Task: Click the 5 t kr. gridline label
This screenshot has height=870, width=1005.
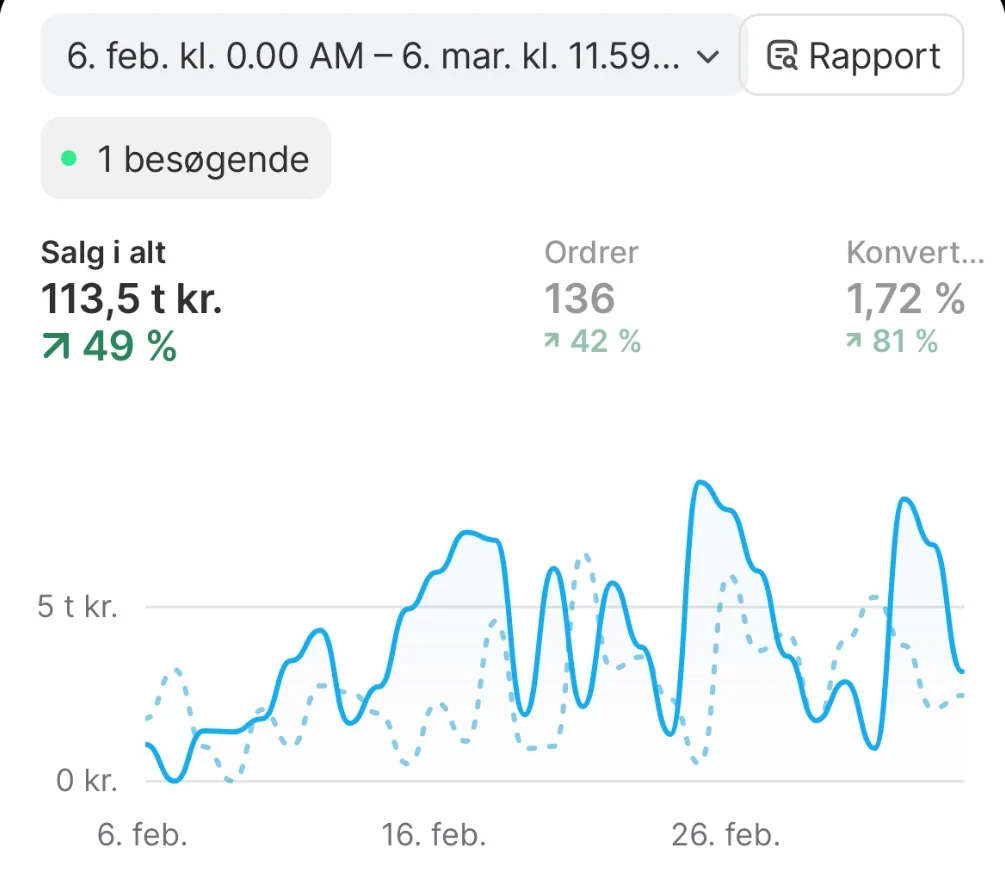Action: [78, 606]
